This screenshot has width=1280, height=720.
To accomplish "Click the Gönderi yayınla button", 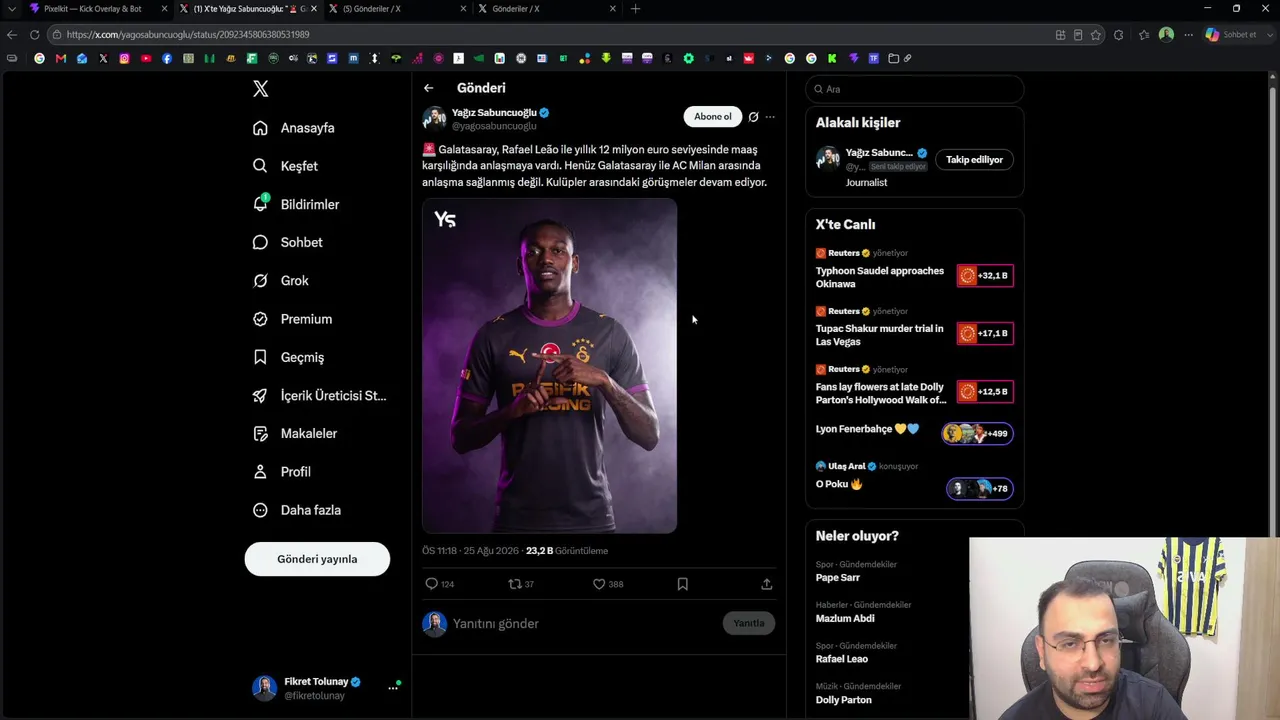I will point(317,559).
